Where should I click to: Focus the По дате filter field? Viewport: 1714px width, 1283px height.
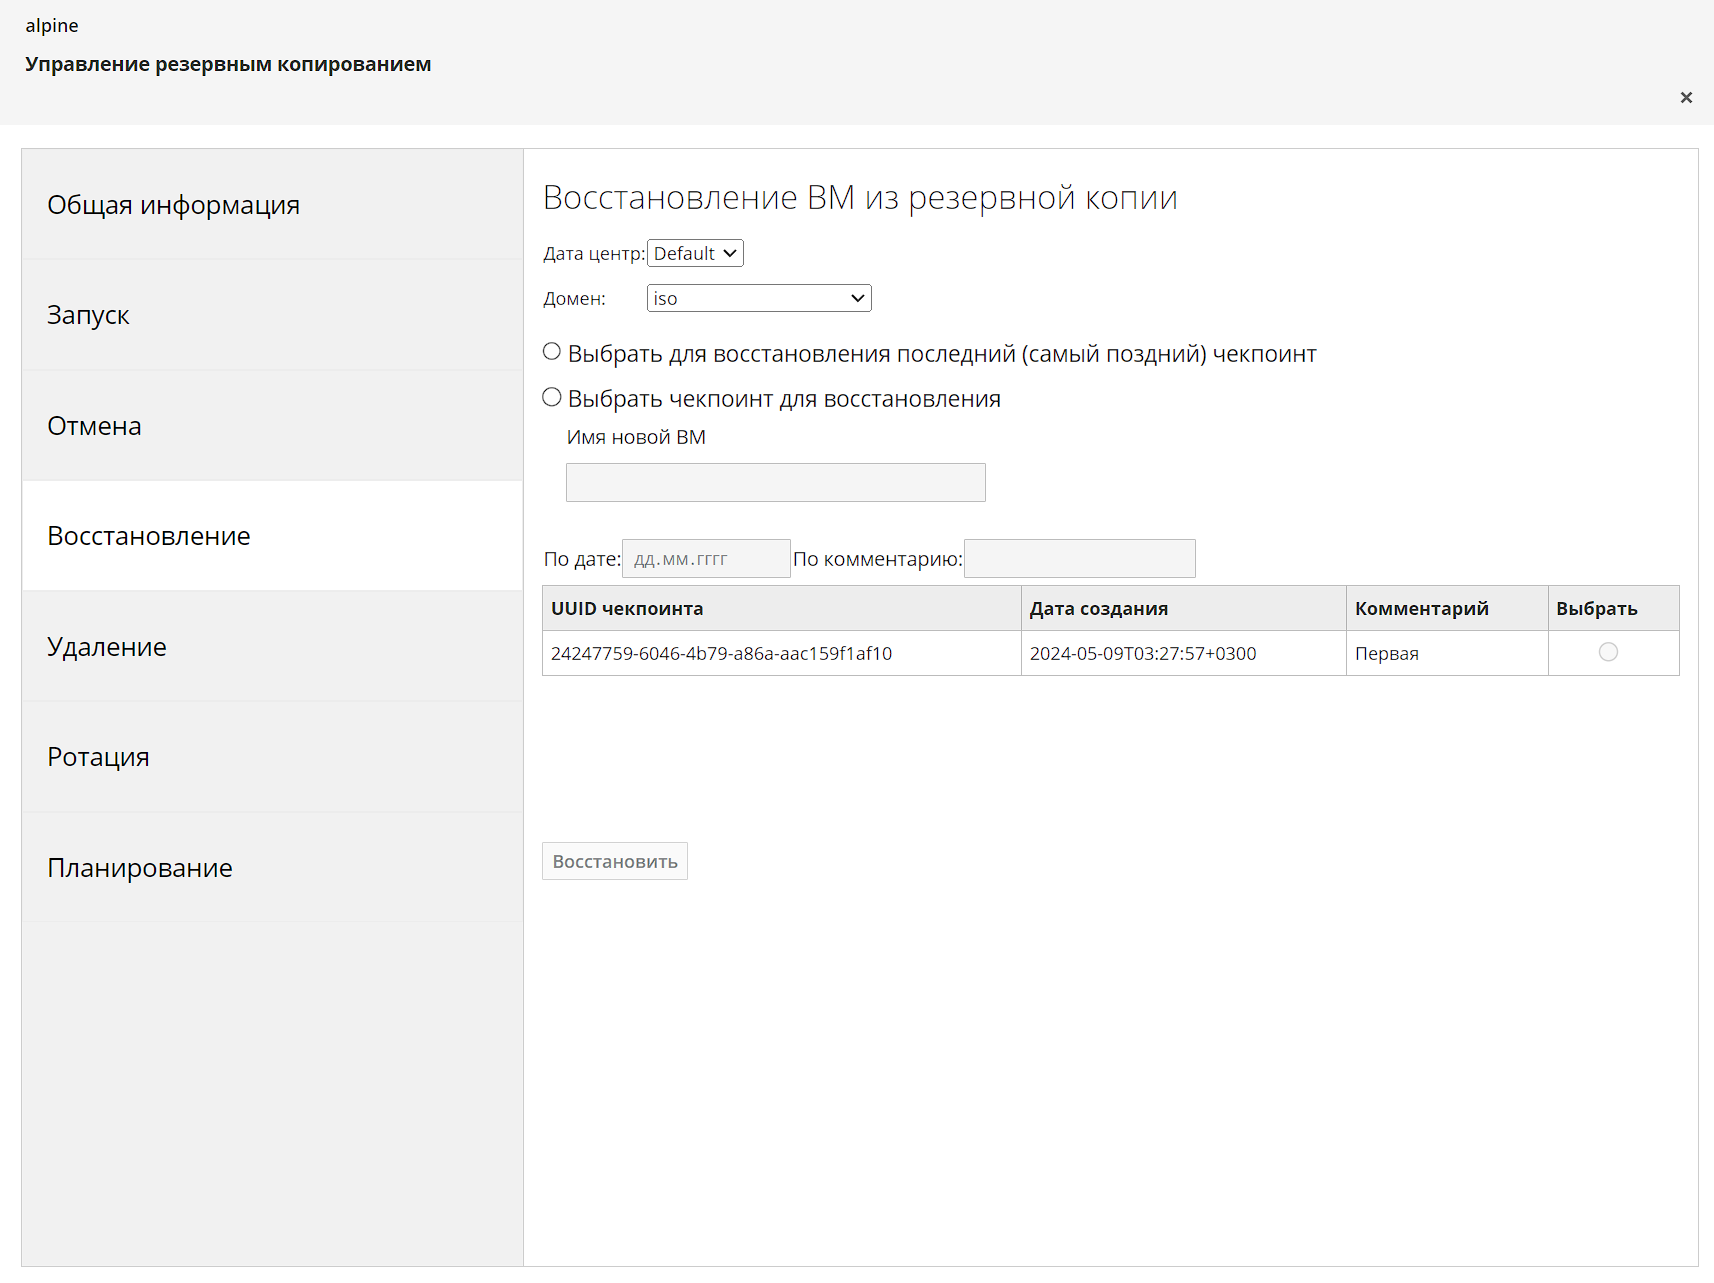coord(705,559)
